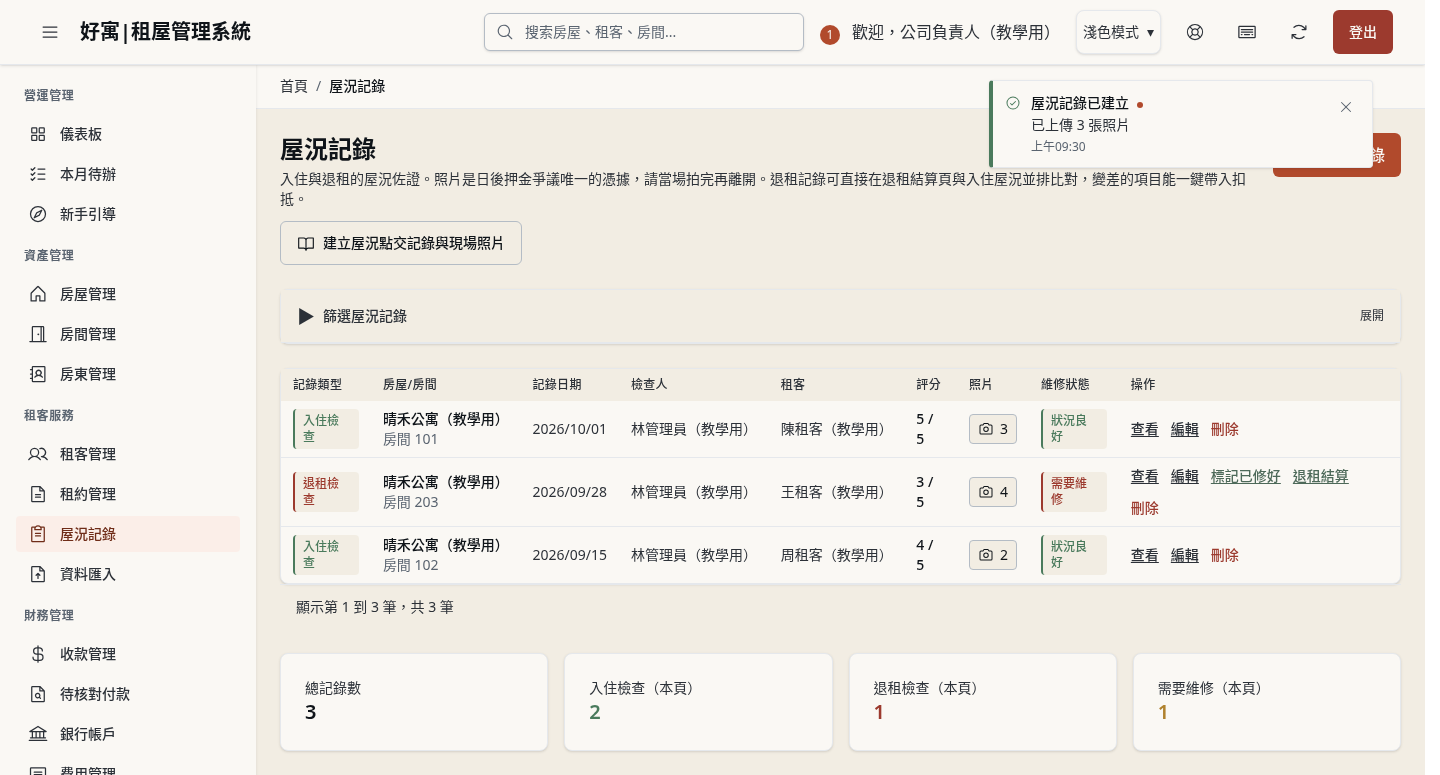Open the hamburger menu icon
Viewport: 1440px width, 775px height.
click(x=50, y=32)
